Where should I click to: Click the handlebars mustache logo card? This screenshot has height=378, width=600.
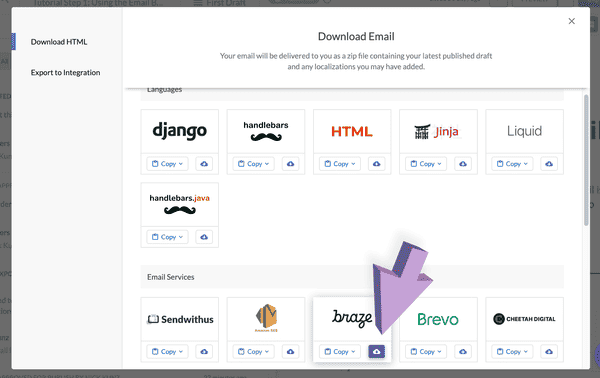(266, 131)
